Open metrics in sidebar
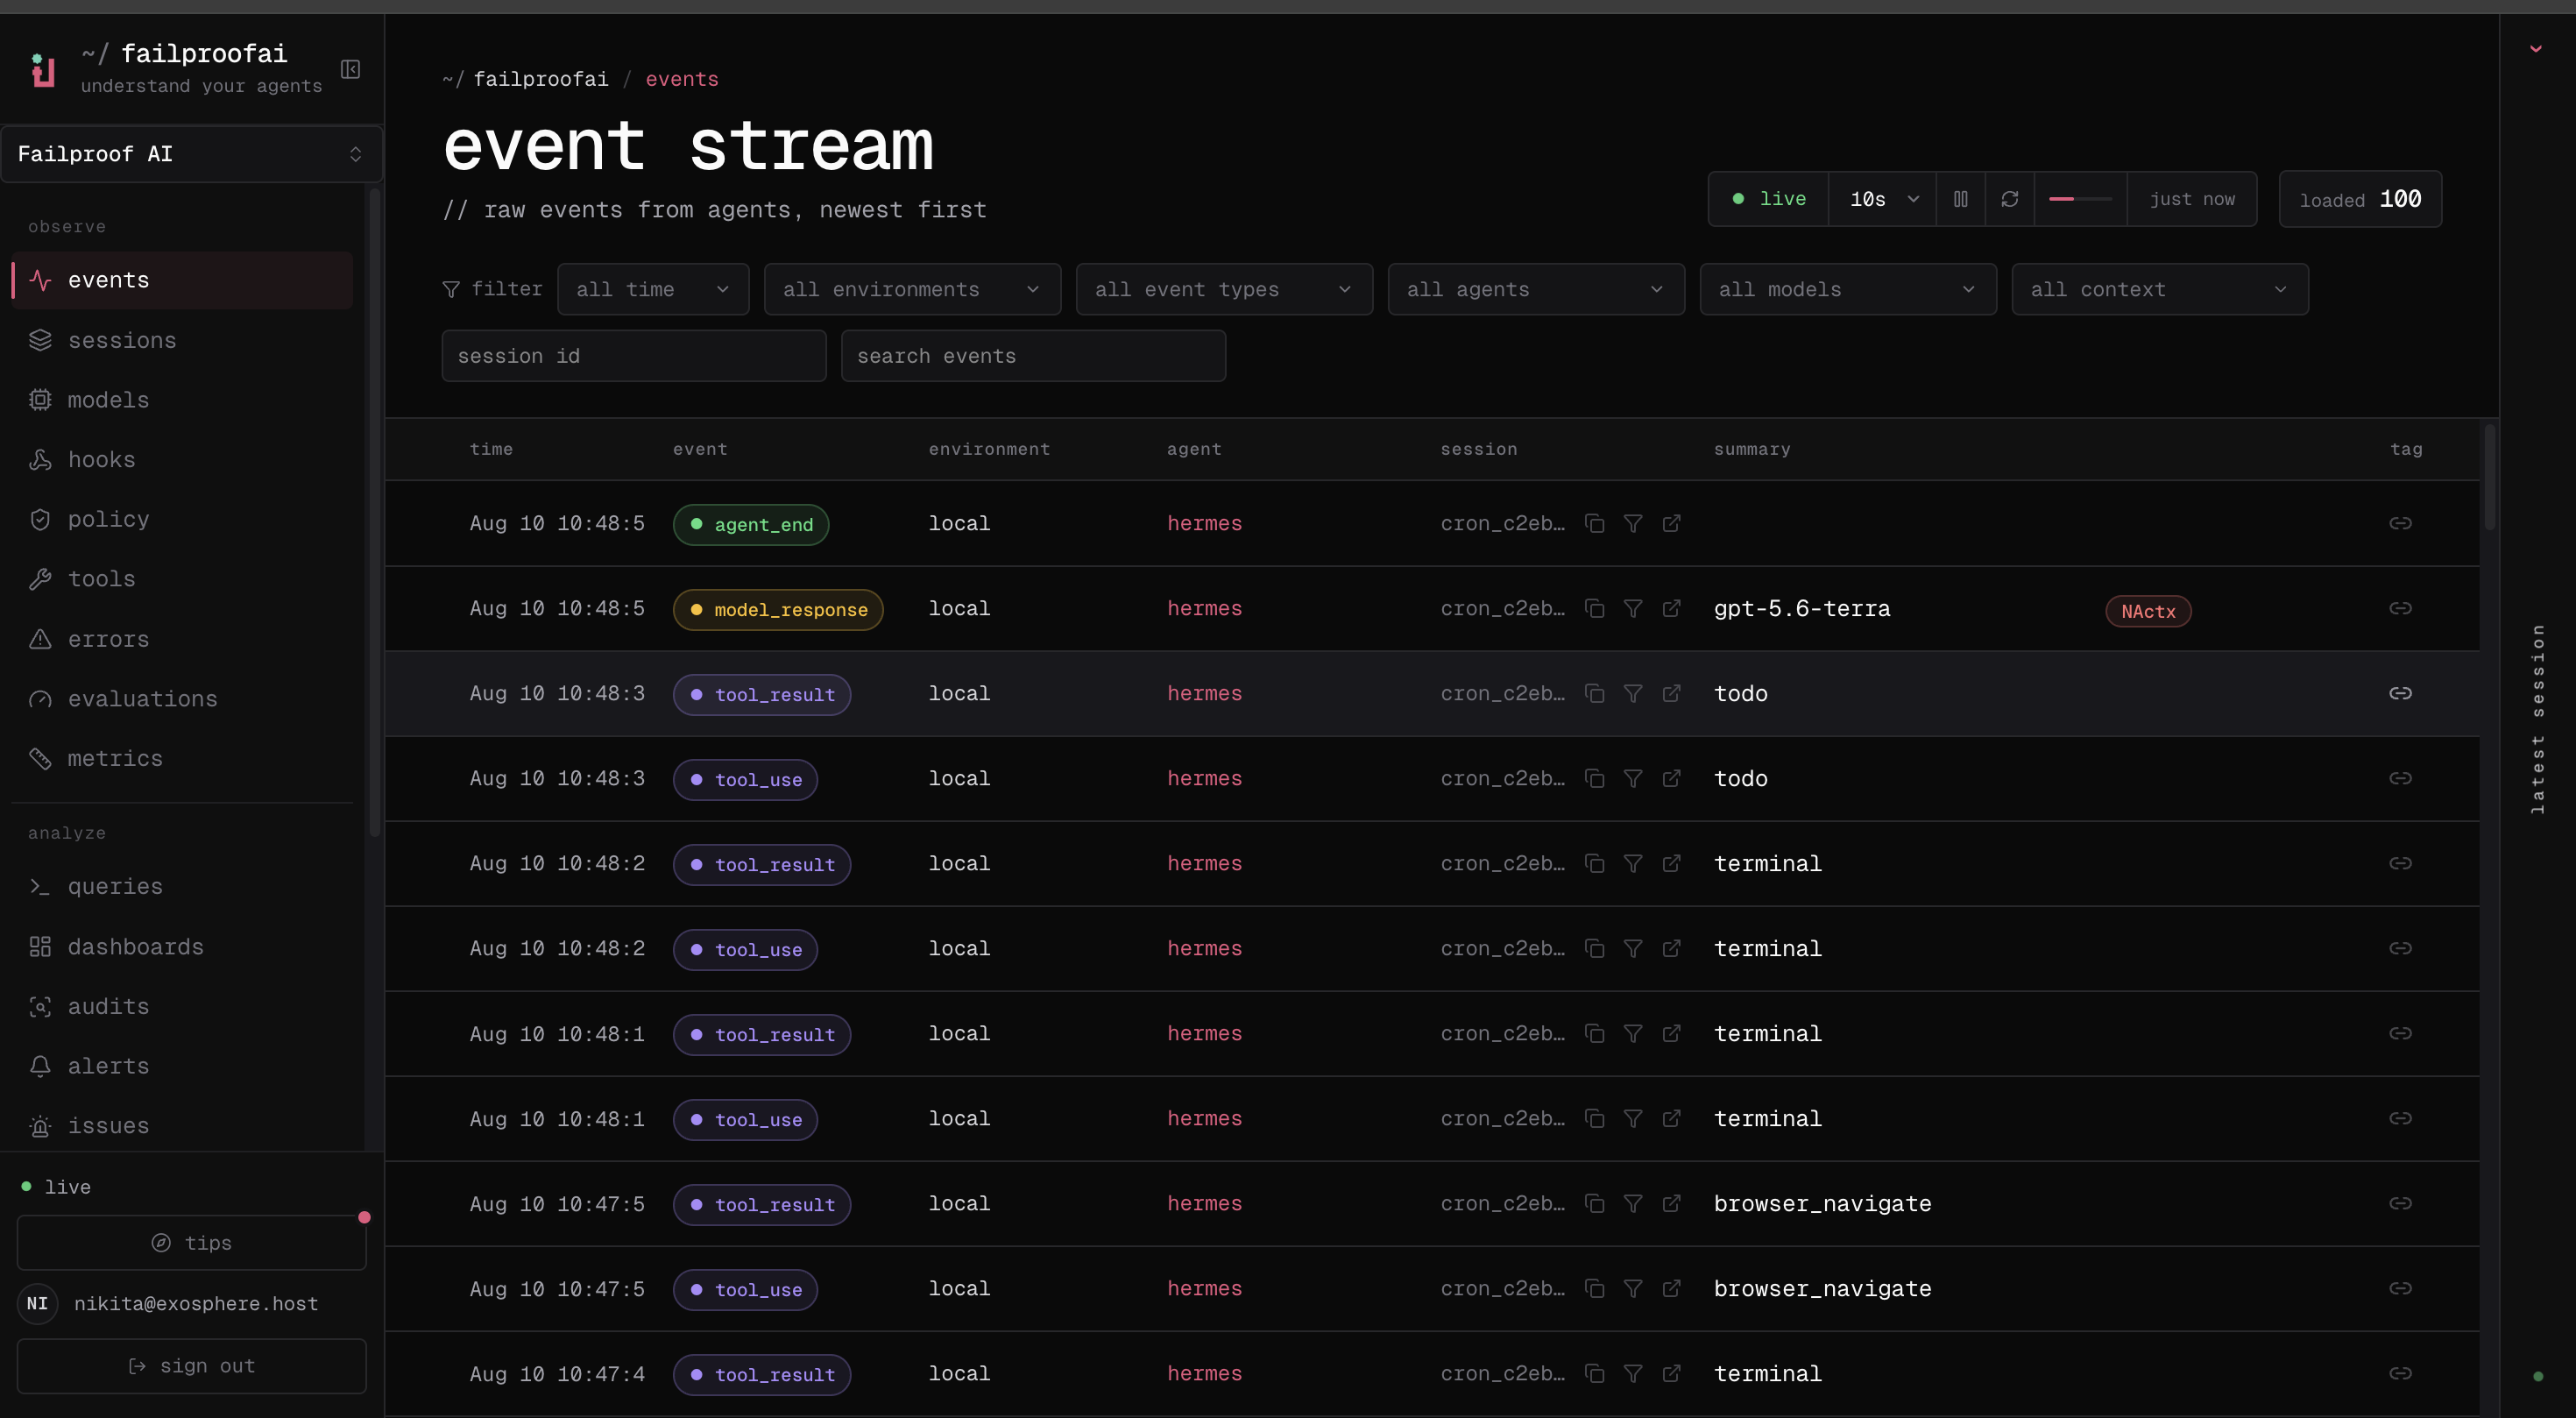The height and width of the screenshot is (1418, 2576). (182, 758)
